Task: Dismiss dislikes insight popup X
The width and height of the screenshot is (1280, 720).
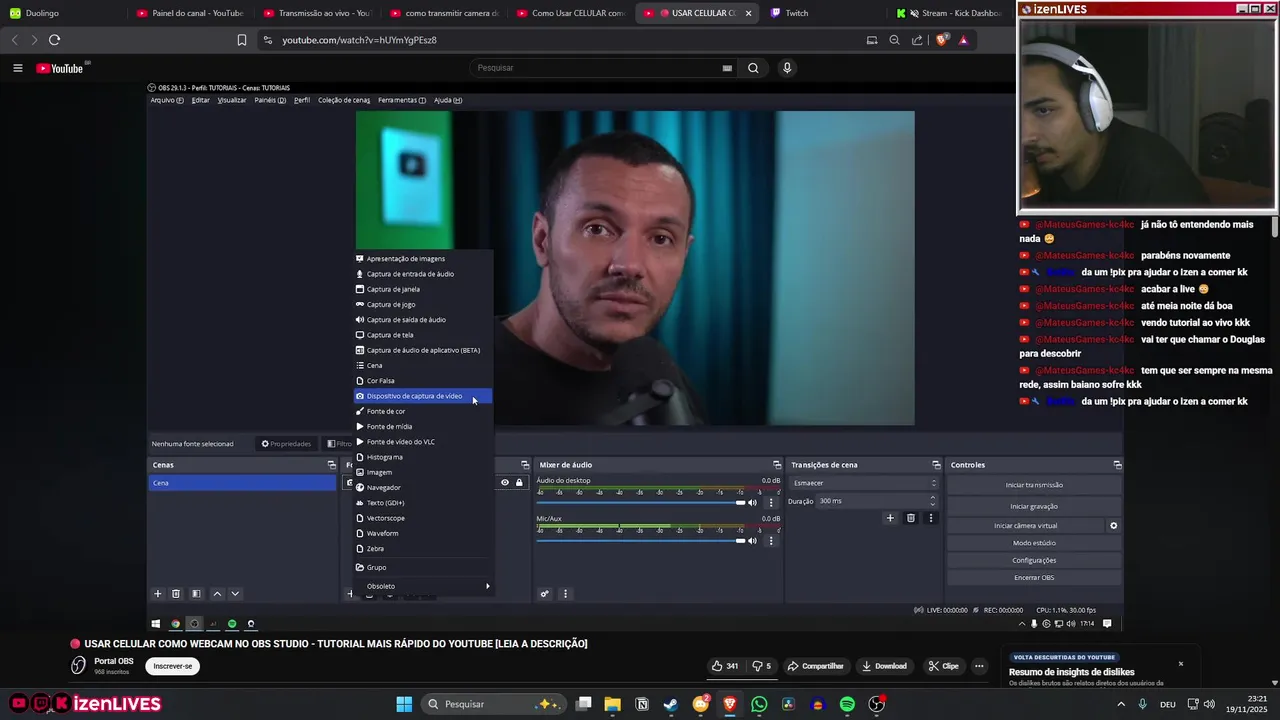Action: point(1180,664)
